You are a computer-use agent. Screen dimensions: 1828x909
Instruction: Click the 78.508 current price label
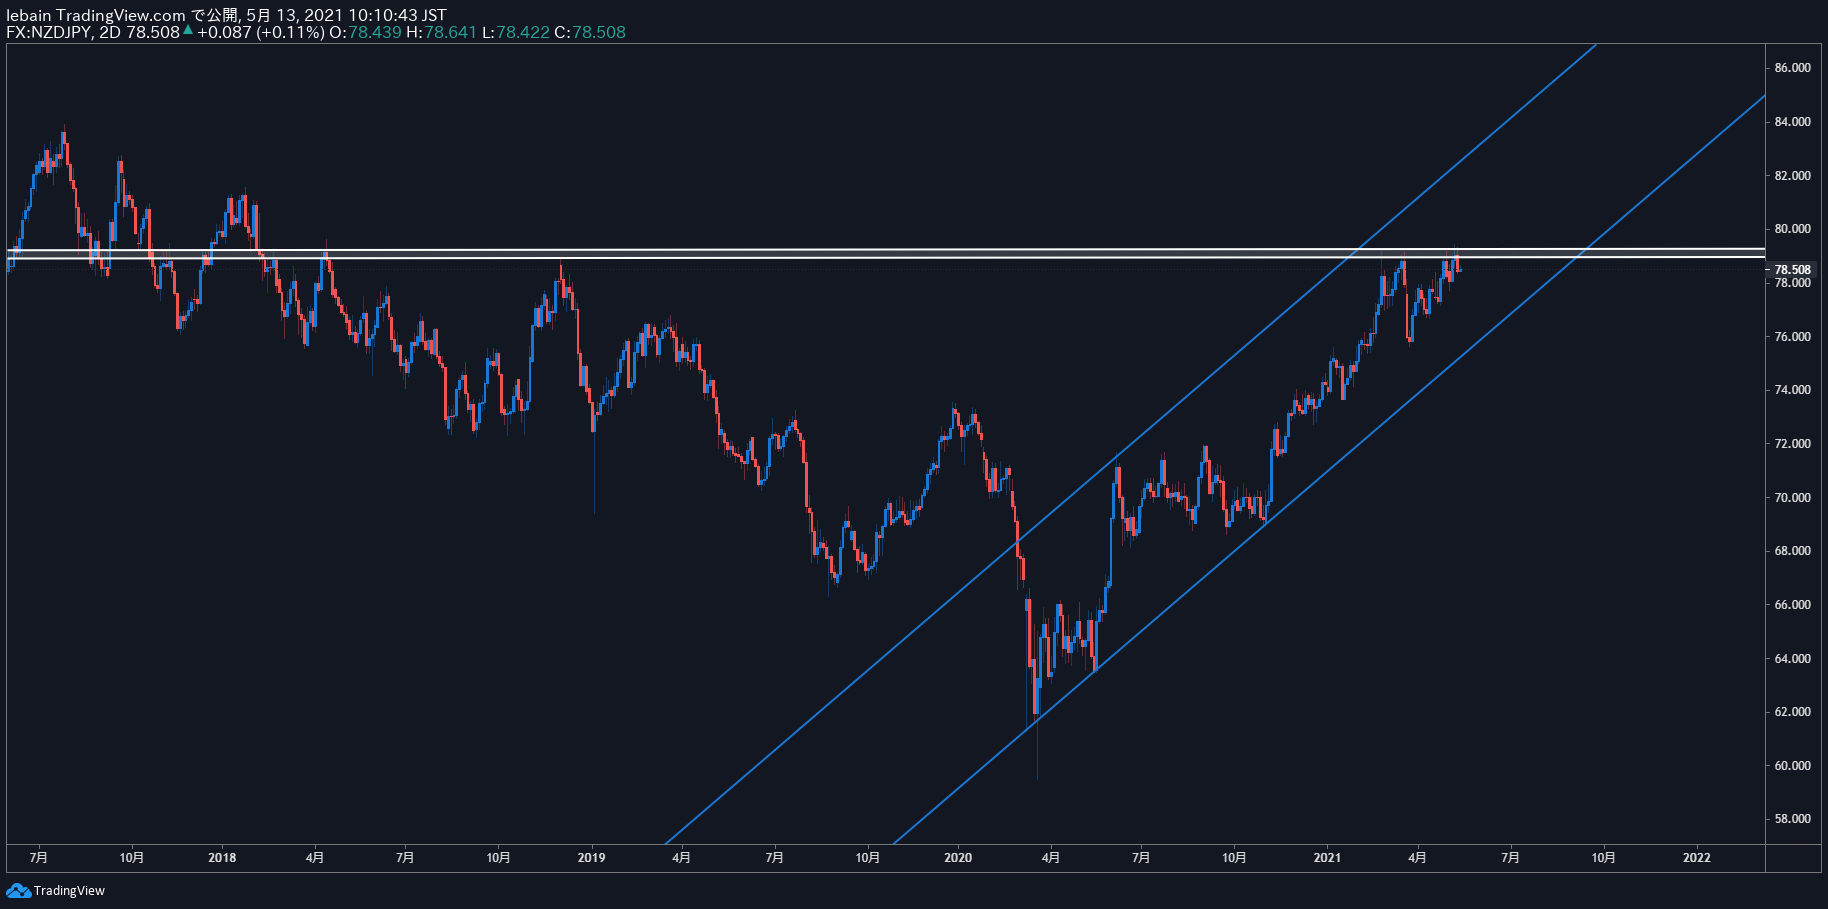pyautogui.click(x=1792, y=270)
